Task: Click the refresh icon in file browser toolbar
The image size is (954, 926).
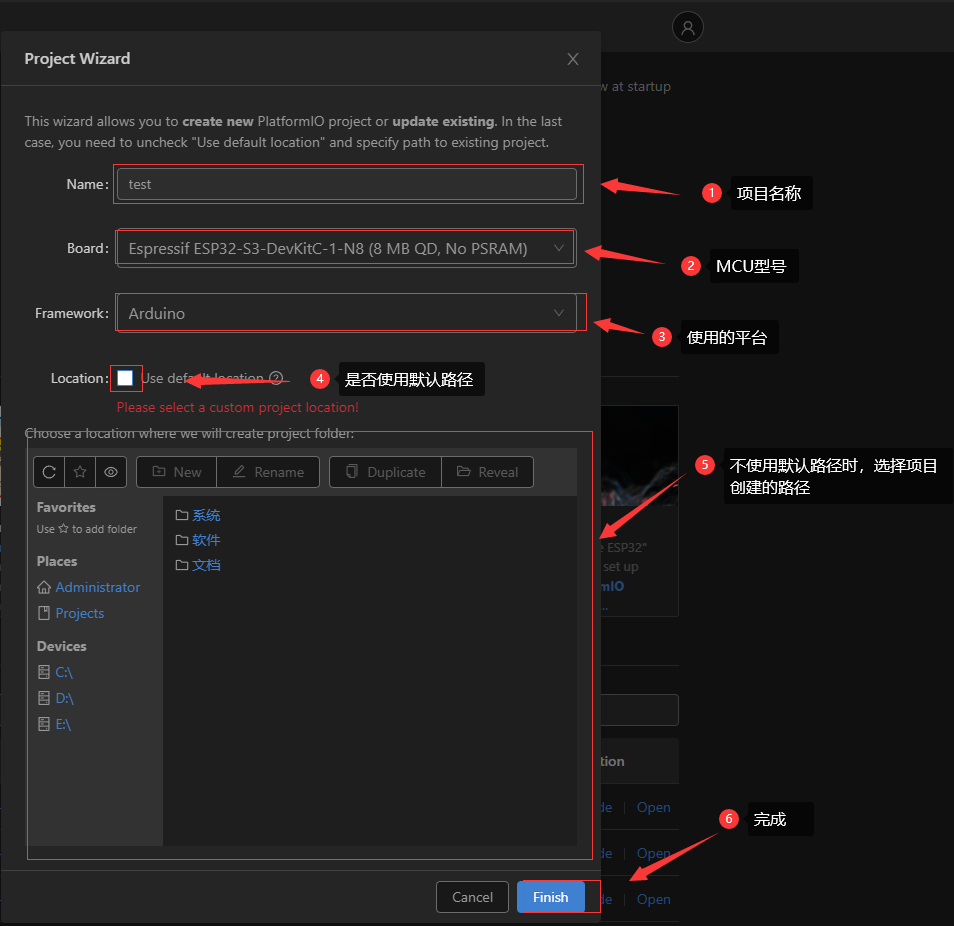Action: 49,472
